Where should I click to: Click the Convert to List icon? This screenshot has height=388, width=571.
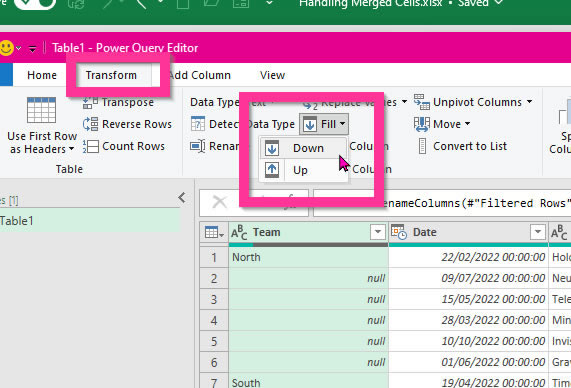(x=422, y=146)
